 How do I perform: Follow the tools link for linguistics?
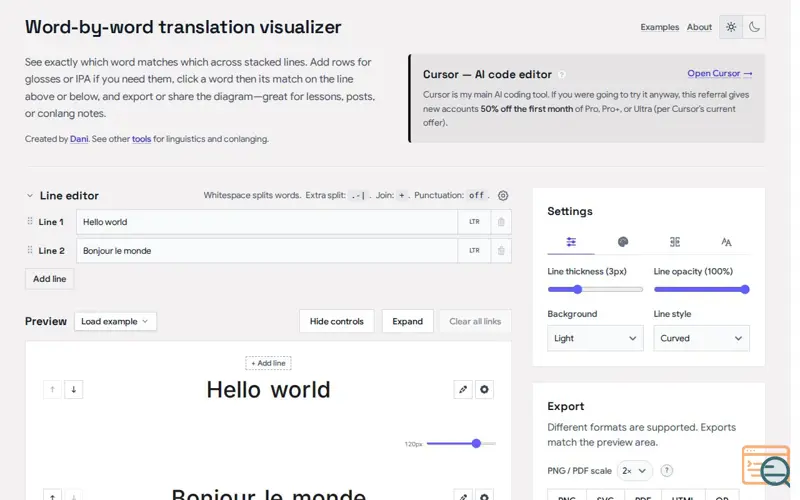(x=141, y=139)
